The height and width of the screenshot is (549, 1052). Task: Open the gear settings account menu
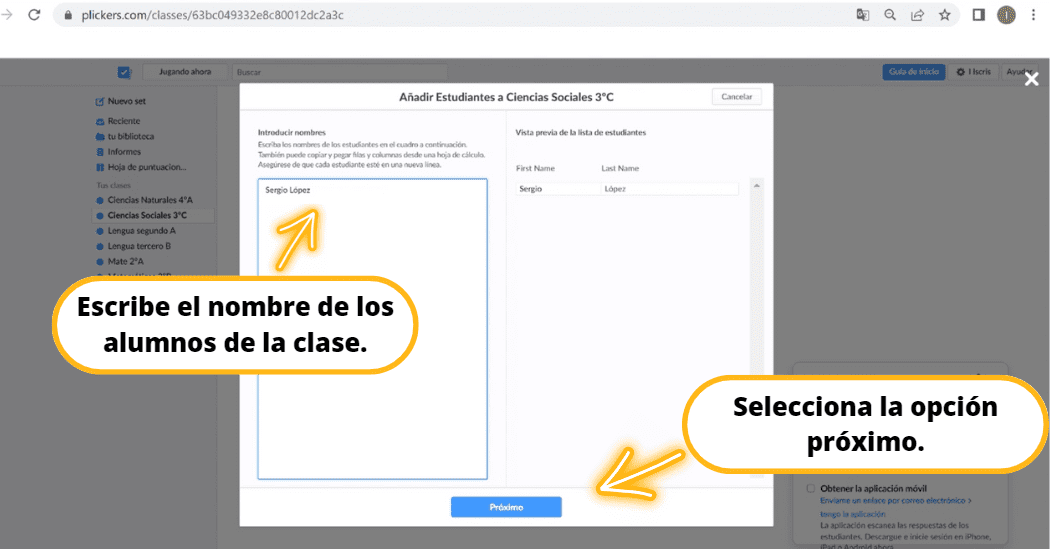tap(974, 72)
